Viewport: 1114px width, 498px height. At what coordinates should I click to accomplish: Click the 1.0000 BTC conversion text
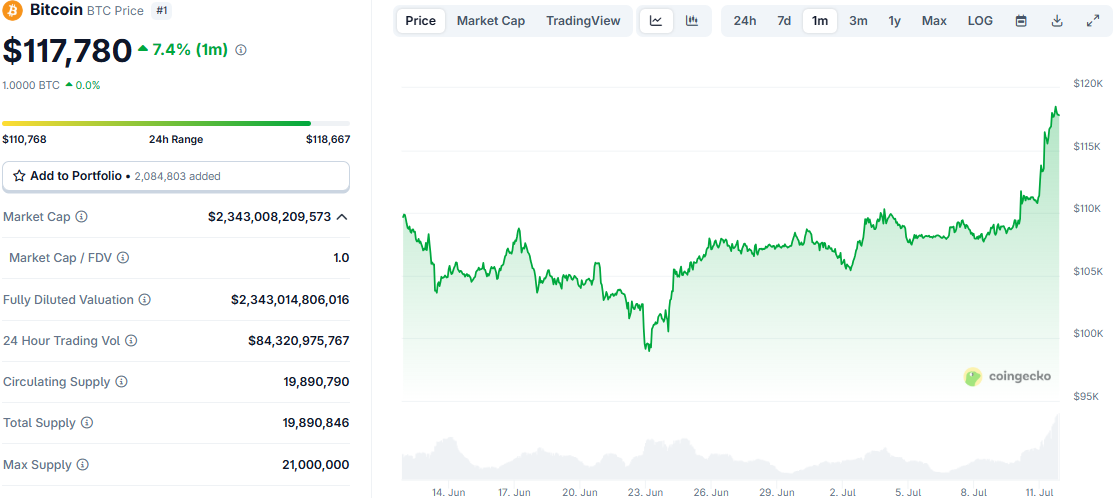(31, 85)
